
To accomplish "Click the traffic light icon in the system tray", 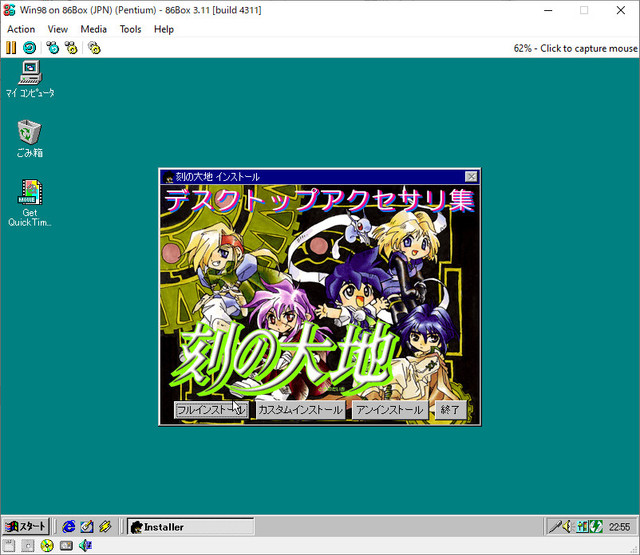I will tap(582, 527).
